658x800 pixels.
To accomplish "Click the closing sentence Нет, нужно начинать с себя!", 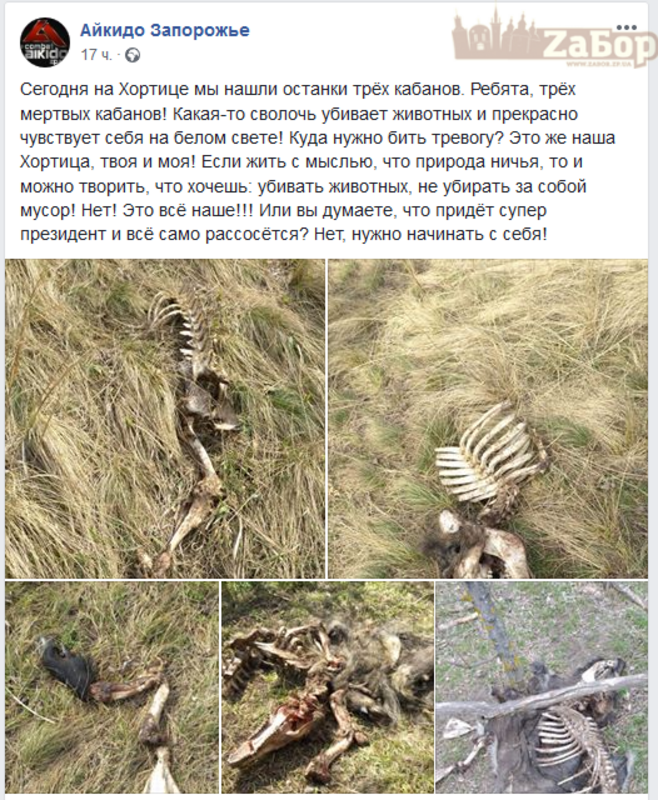I will [431, 235].
